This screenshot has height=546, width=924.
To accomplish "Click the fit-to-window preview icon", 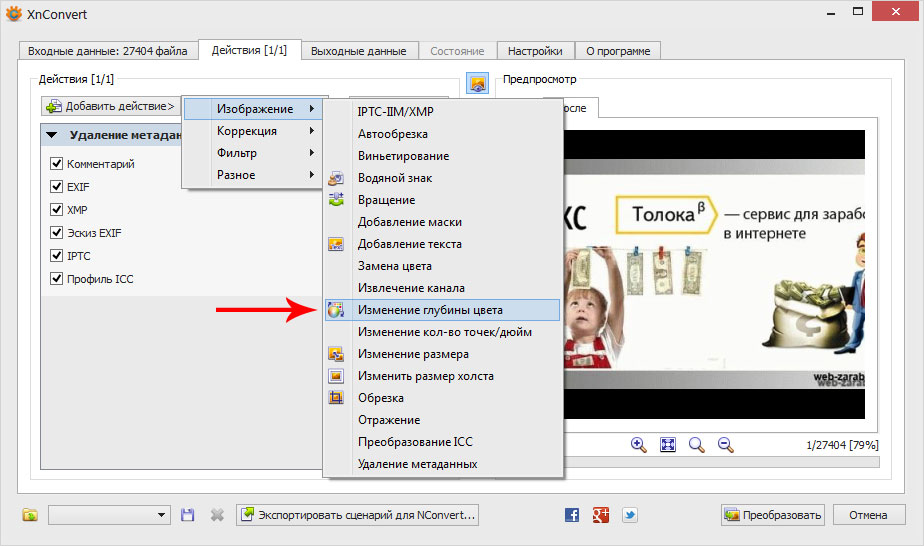I will [x=668, y=445].
